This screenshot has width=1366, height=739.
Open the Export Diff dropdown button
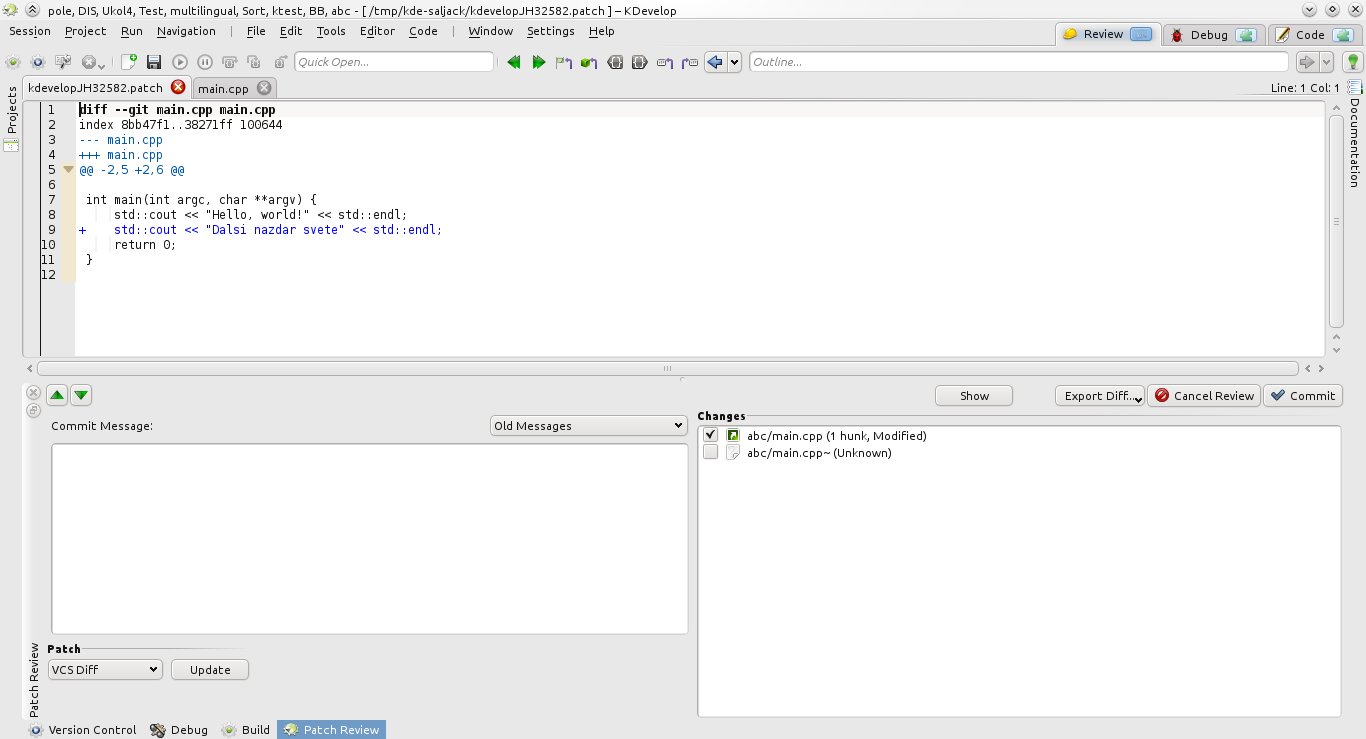click(1100, 396)
